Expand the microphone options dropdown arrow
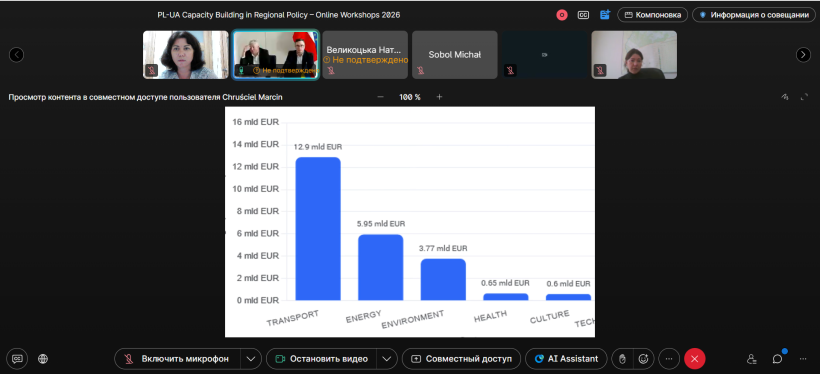Image resolution: width=820 pixels, height=374 pixels. click(251, 359)
